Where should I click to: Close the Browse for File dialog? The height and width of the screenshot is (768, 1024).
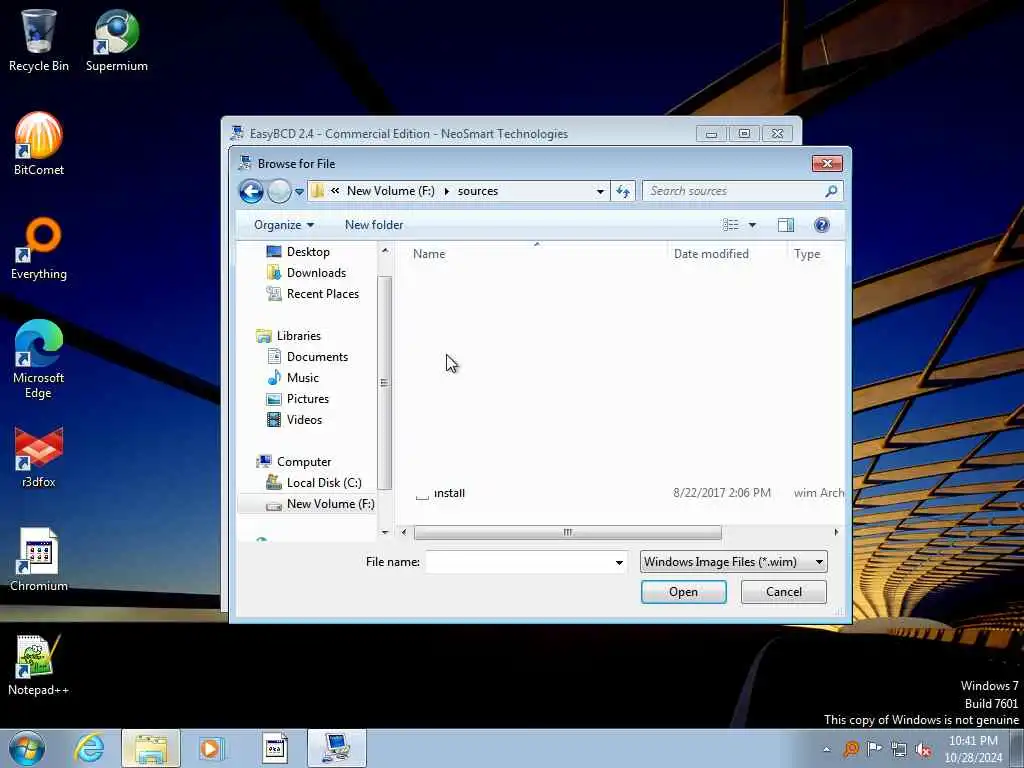[x=827, y=163]
